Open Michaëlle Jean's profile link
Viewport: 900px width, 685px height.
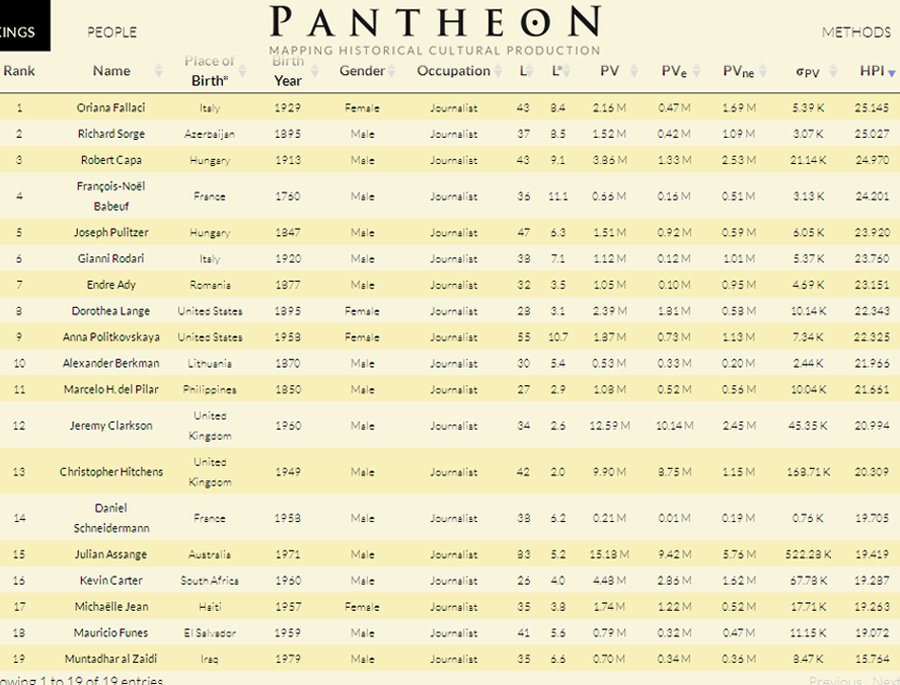111,606
